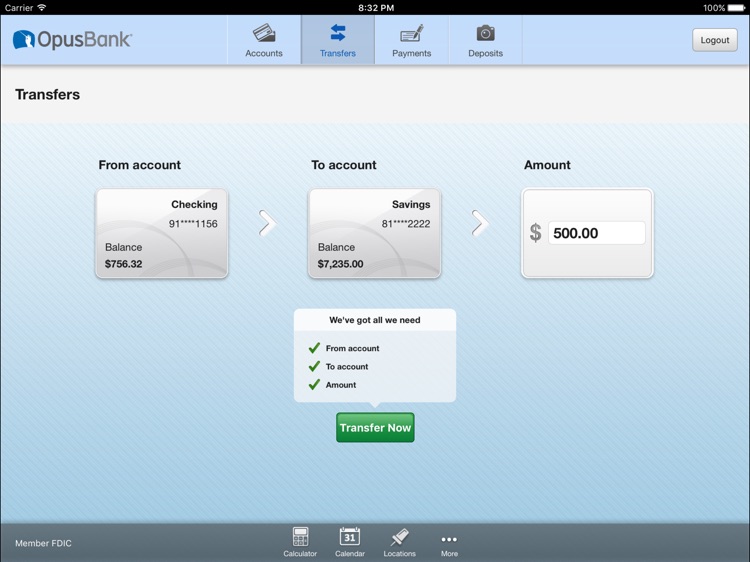The image size is (750, 562).
Task: Tap the battery indicator in status bar
Action: (736, 8)
